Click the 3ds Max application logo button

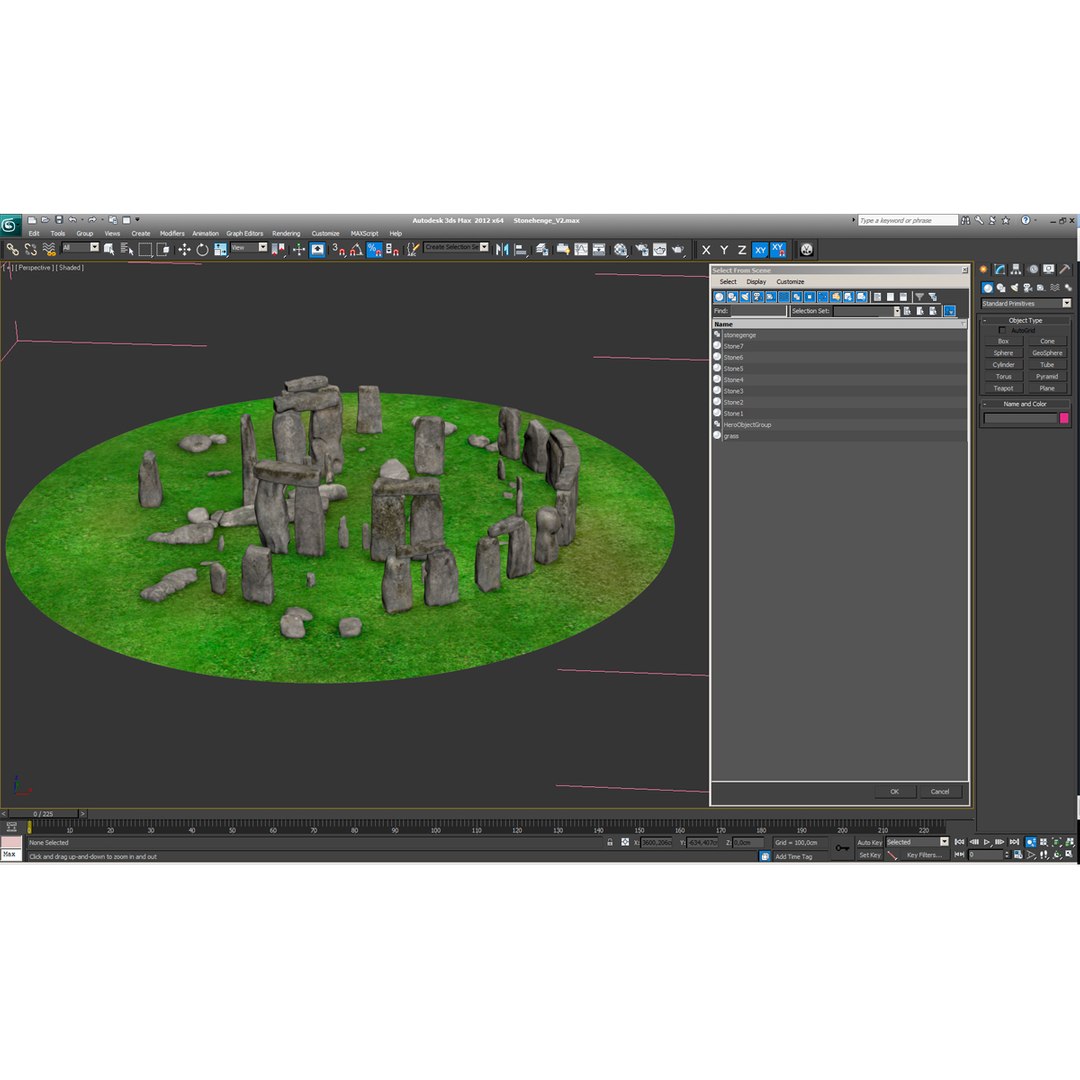click(10, 225)
